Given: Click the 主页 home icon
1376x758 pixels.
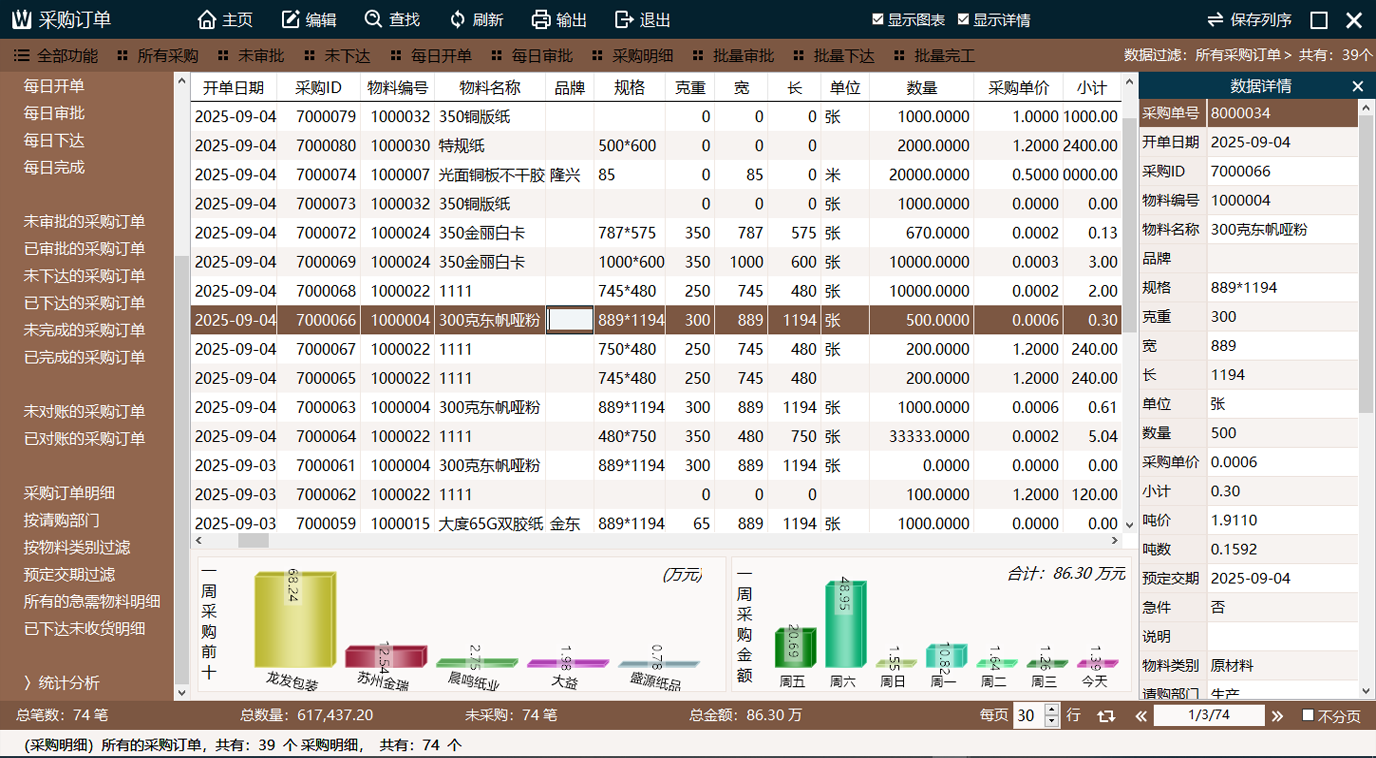Looking at the screenshot, I should [207, 20].
